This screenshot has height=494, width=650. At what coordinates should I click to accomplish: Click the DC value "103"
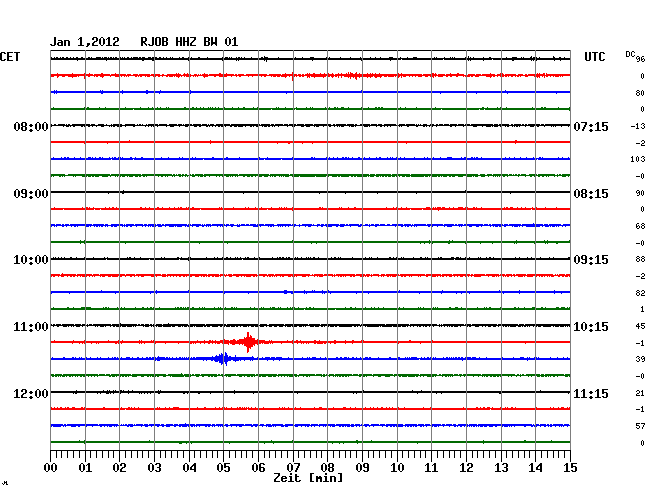(638, 159)
